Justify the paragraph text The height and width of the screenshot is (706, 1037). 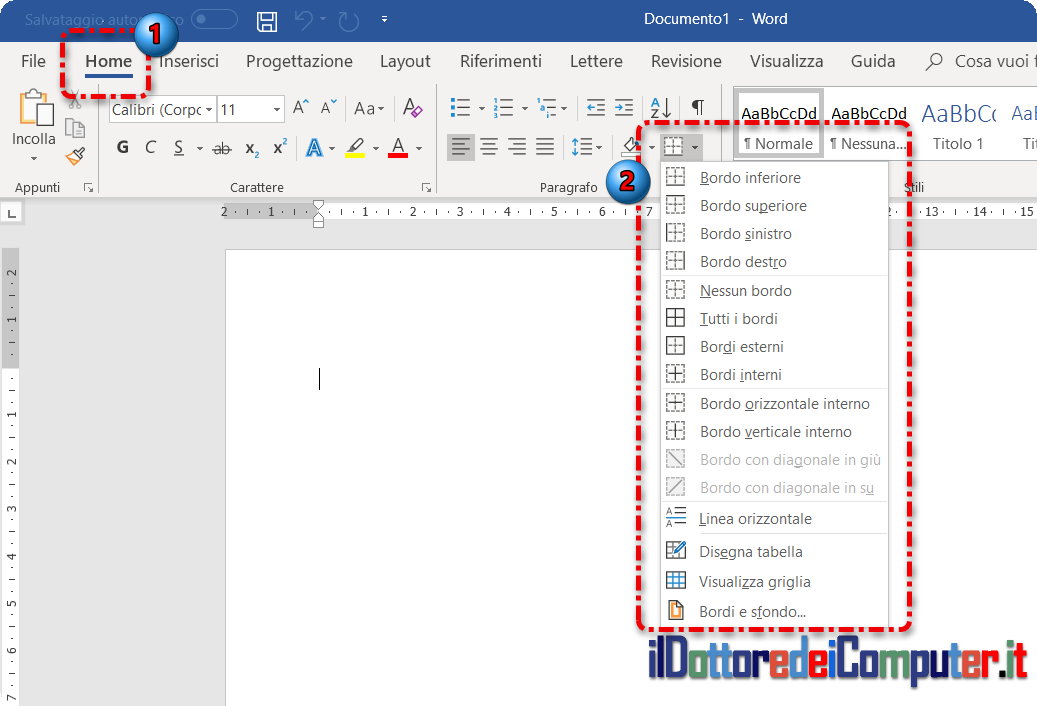544,146
